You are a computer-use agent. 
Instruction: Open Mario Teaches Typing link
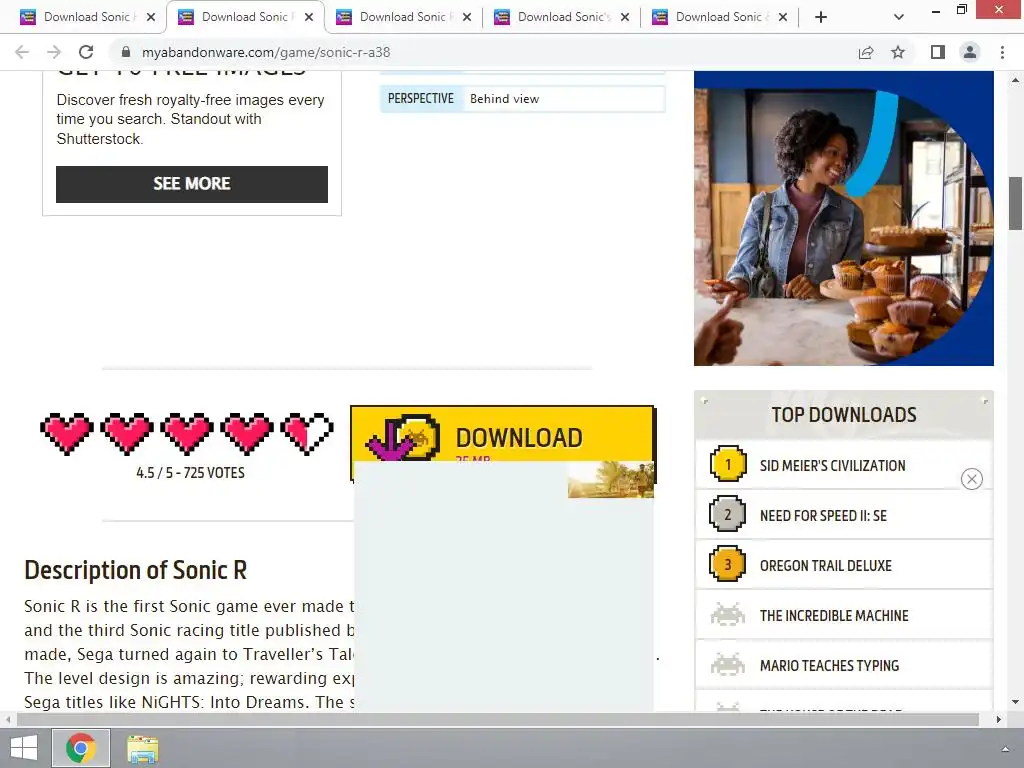[x=829, y=665]
